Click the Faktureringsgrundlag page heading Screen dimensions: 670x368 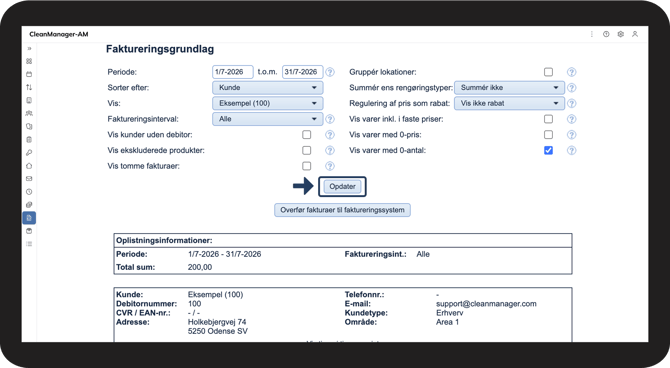point(160,49)
